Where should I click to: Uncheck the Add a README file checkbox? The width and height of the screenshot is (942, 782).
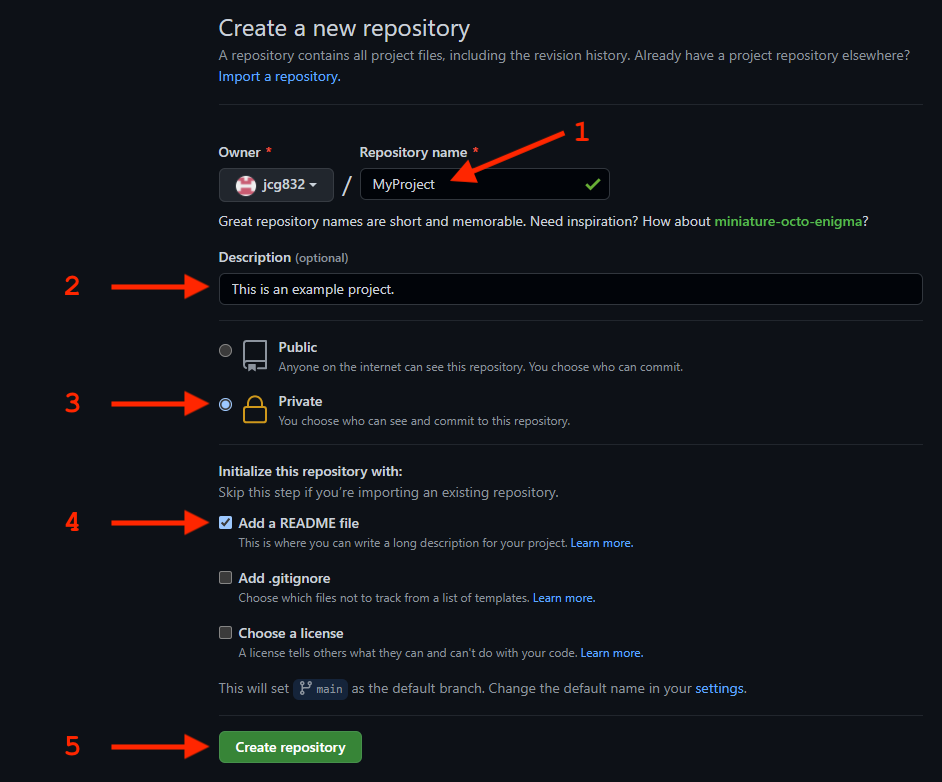(225, 523)
